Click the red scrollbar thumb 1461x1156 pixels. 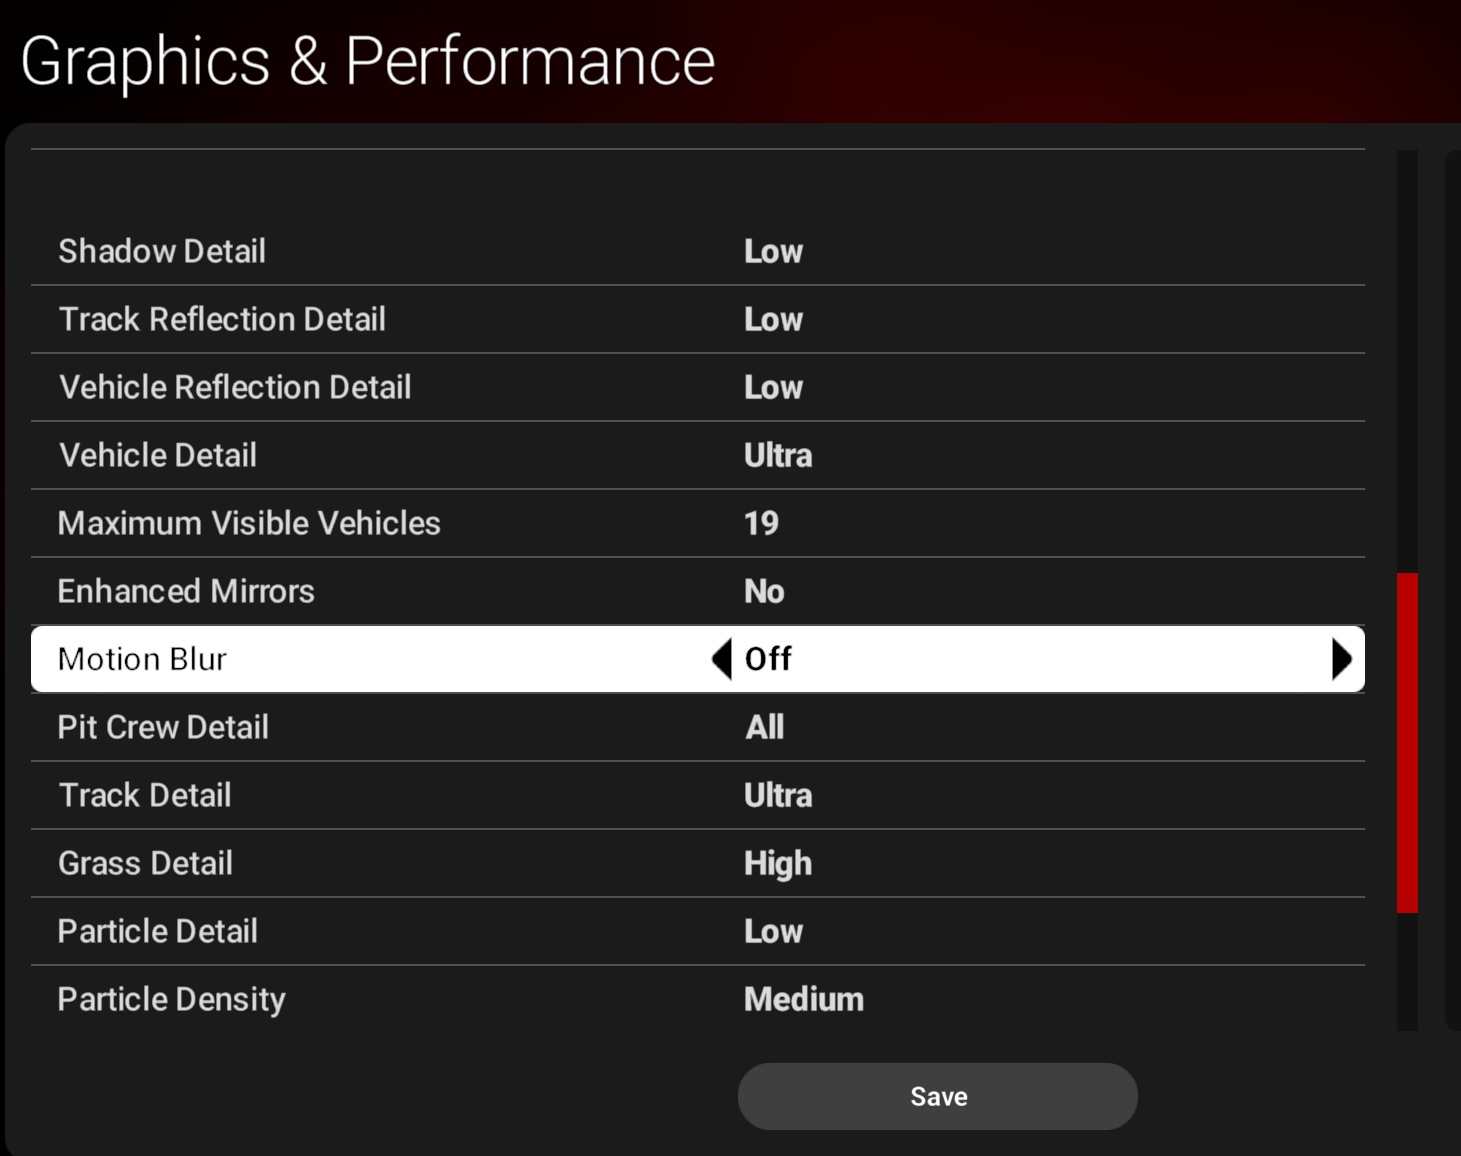[x=1407, y=742]
